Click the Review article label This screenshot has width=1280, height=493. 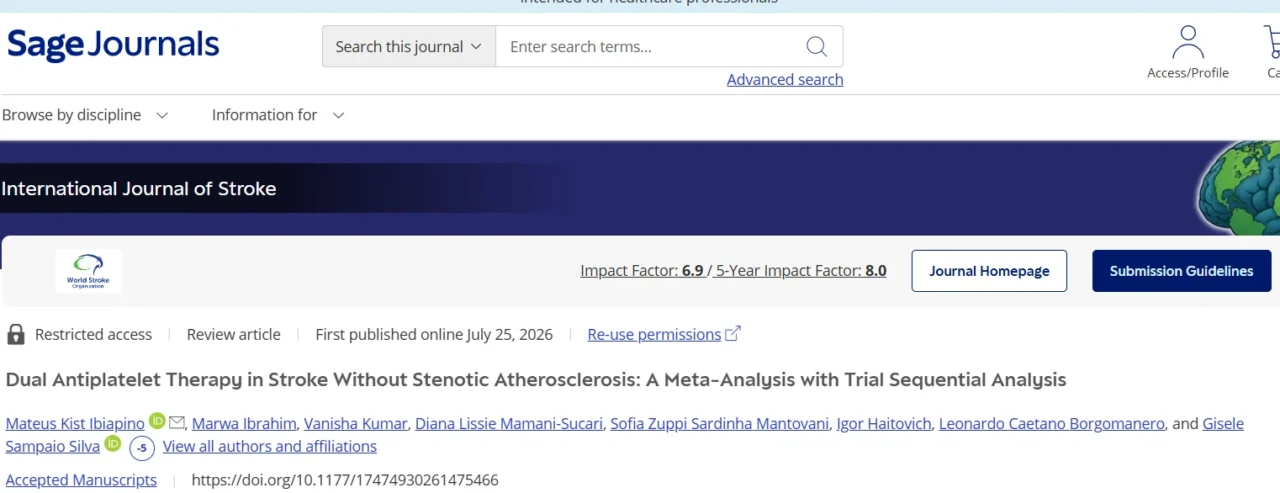tap(234, 335)
